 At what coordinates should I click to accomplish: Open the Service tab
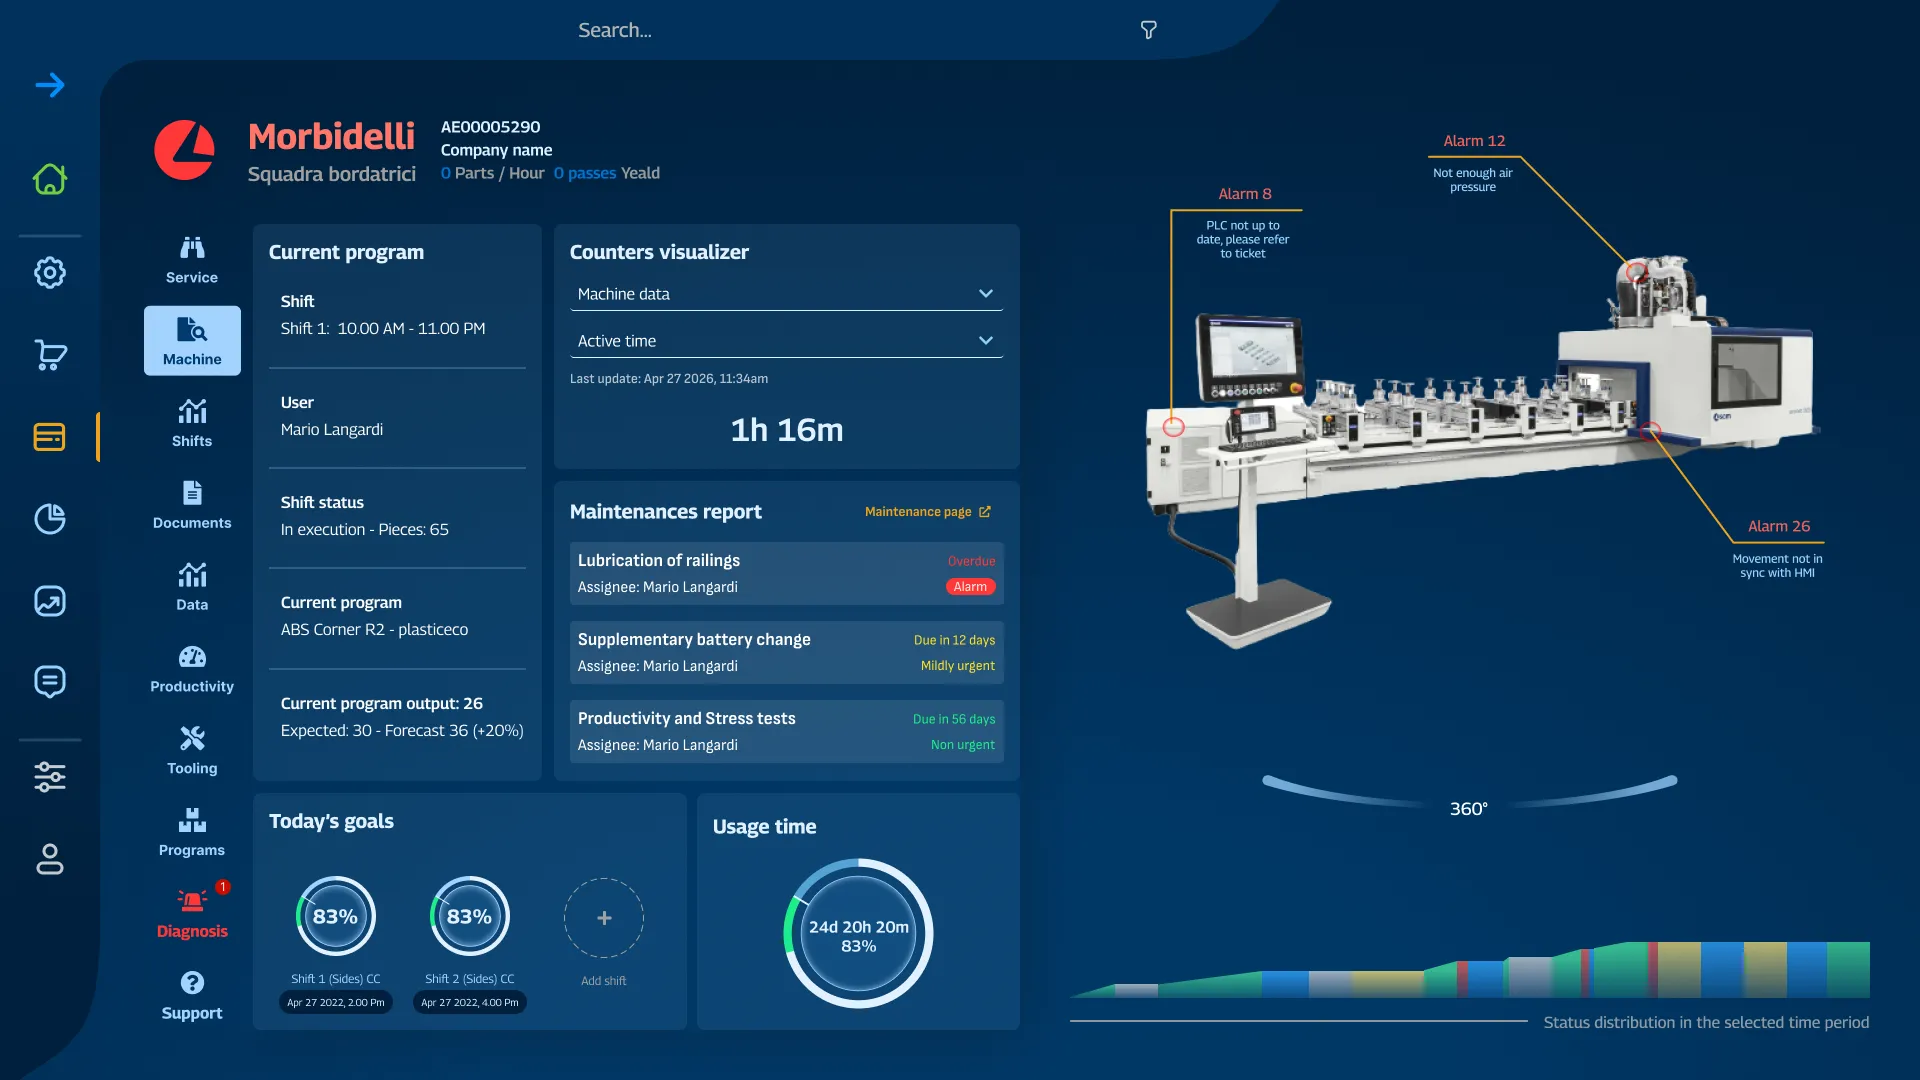pos(192,260)
